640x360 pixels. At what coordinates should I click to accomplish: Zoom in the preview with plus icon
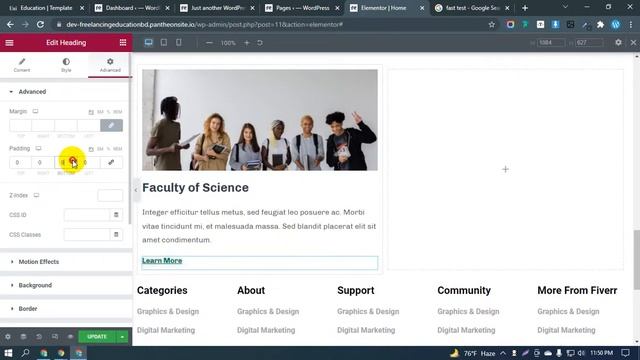coord(247,43)
